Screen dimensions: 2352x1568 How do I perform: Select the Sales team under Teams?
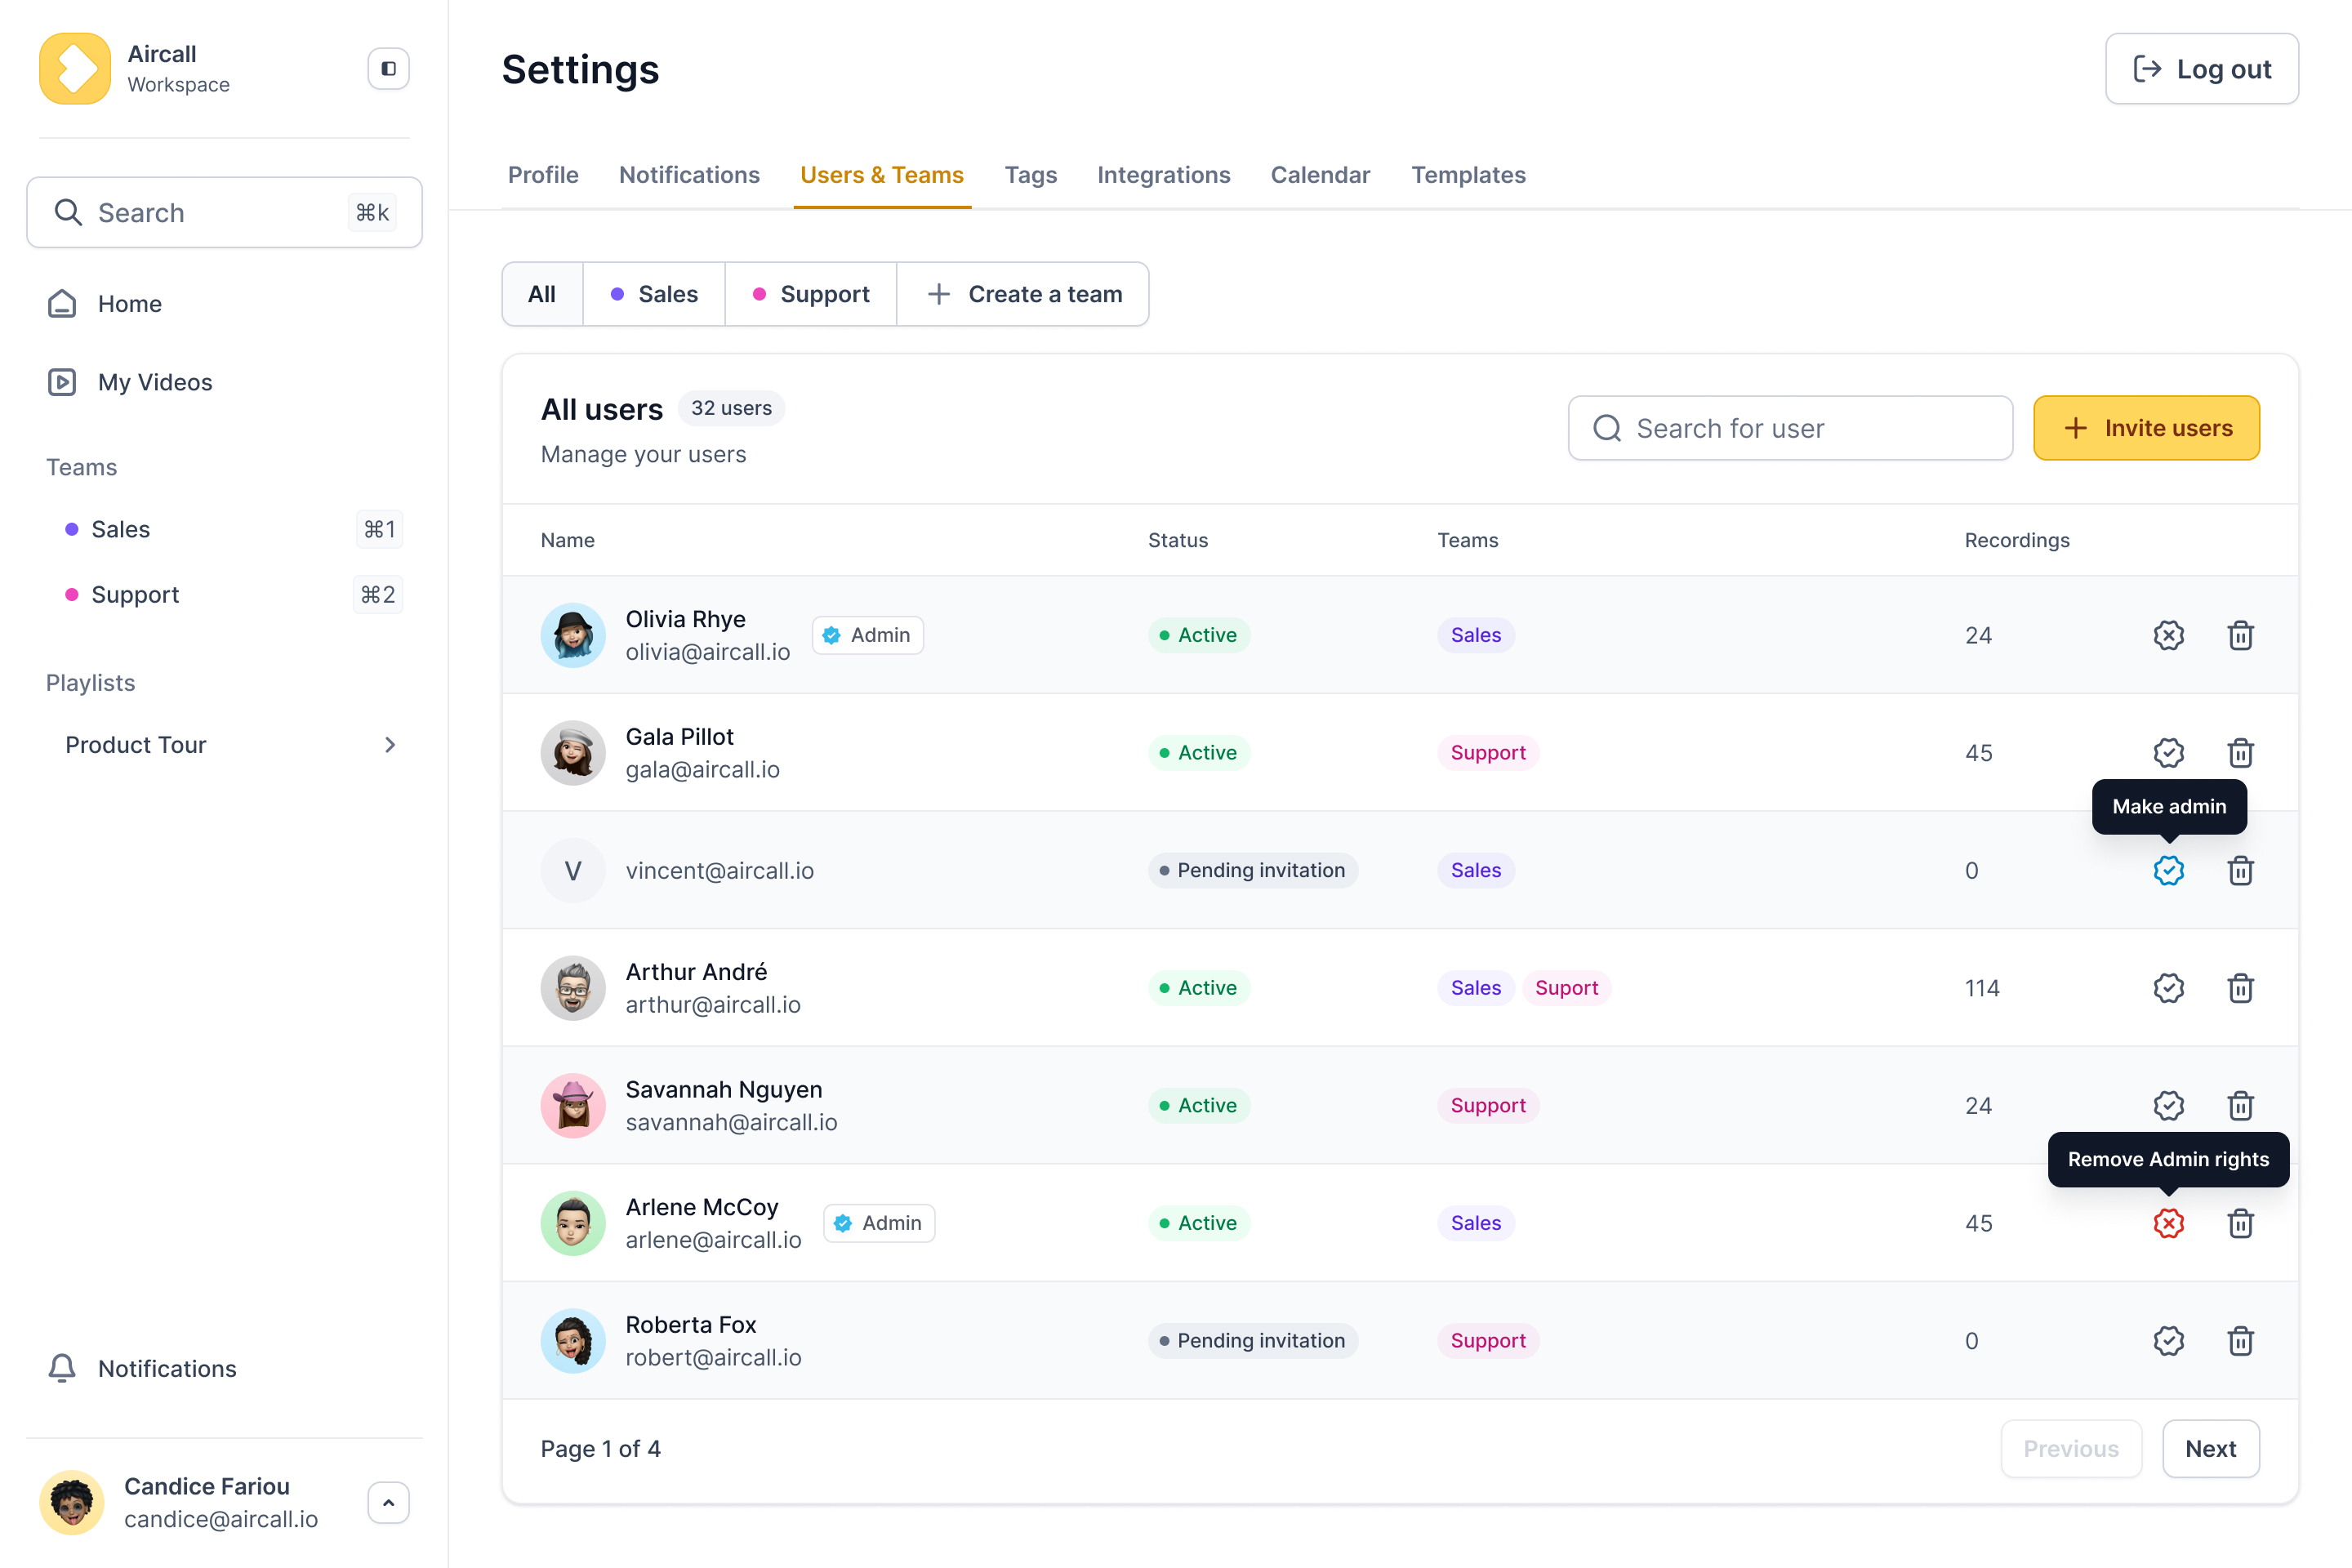(x=119, y=529)
